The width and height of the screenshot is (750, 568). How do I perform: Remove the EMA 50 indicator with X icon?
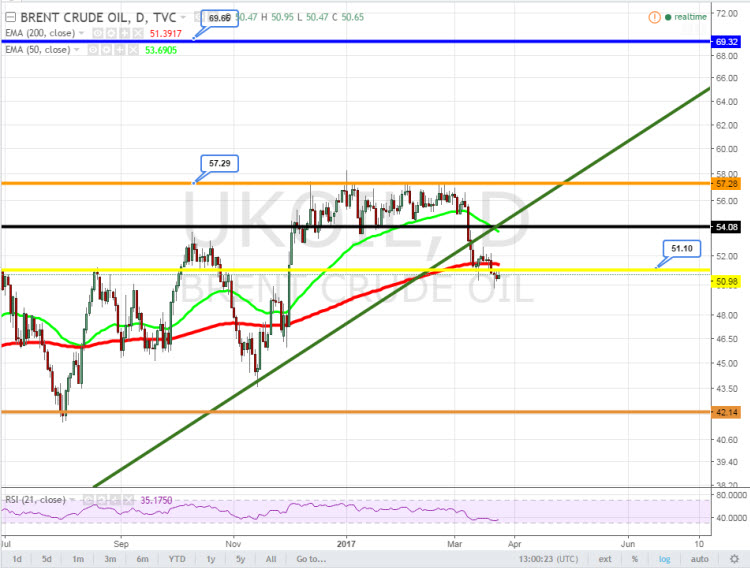(133, 50)
